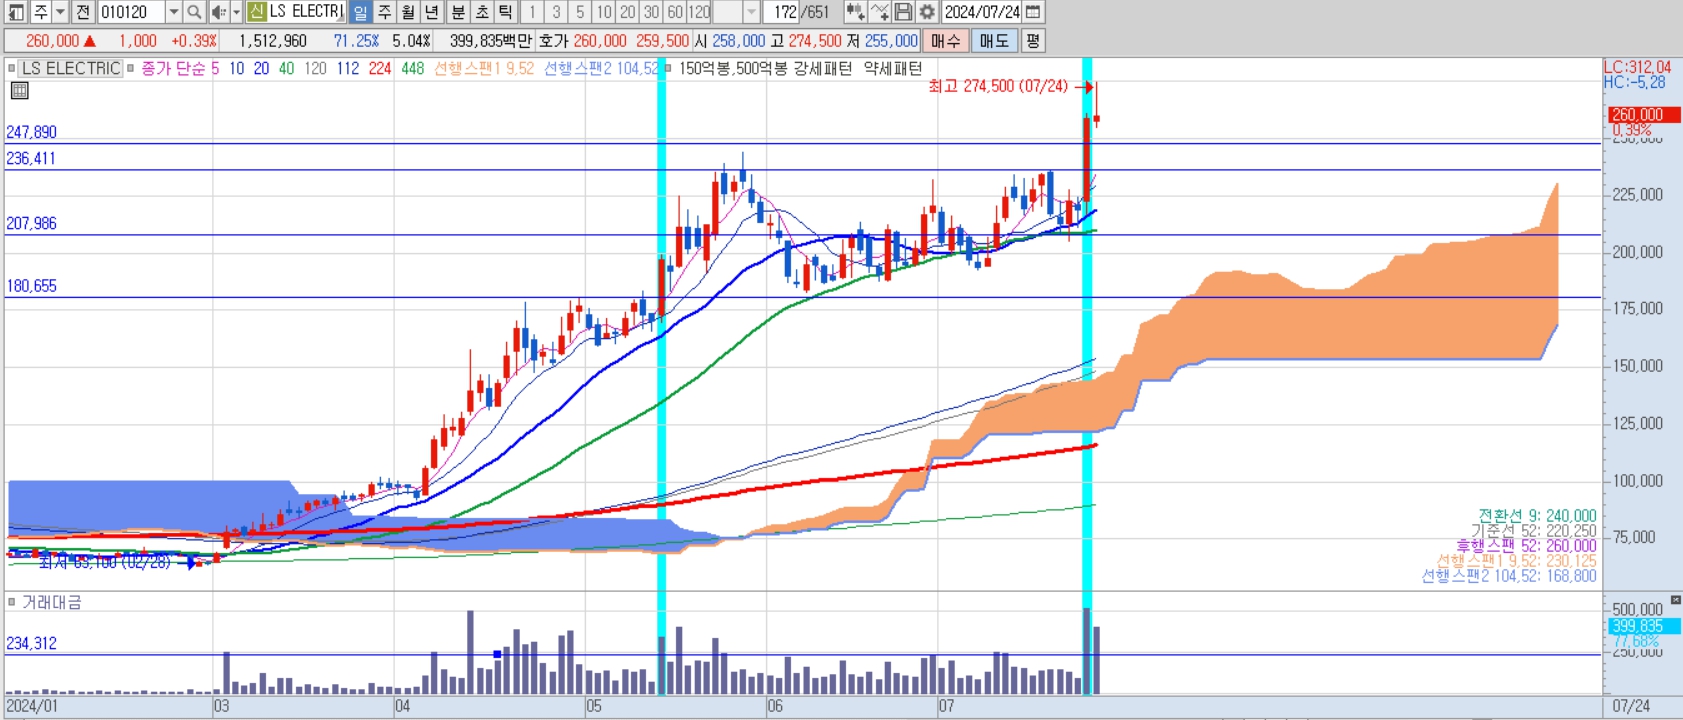Open chart settings gear icon

(x=927, y=12)
